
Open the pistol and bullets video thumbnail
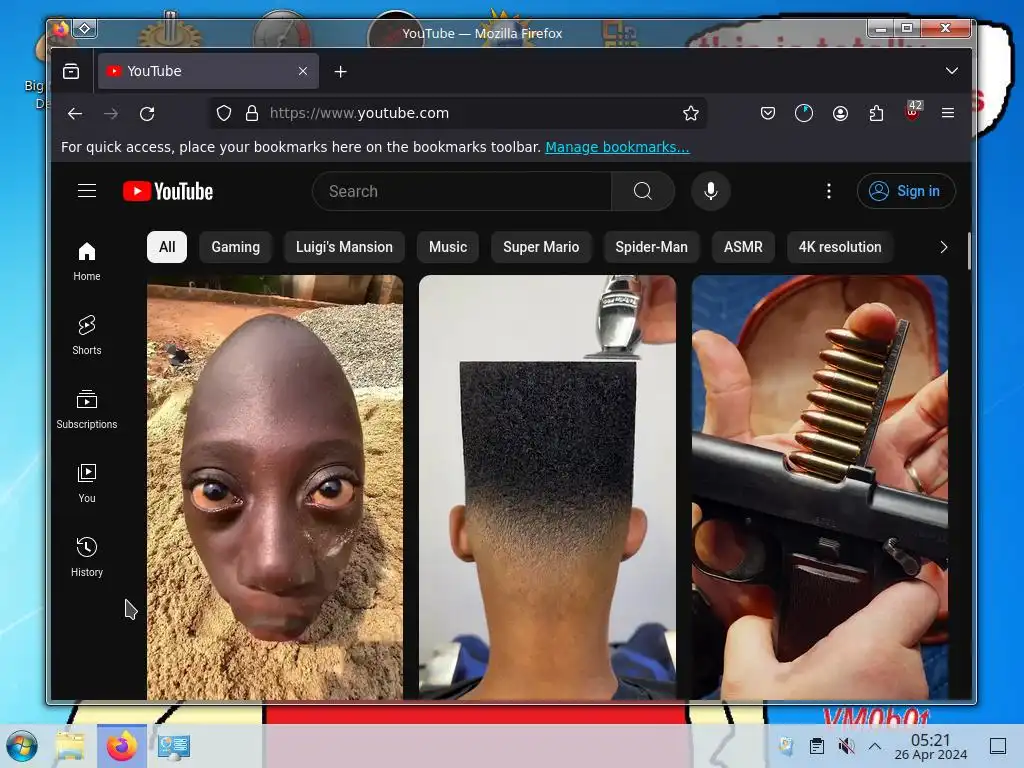pyautogui.click(x=820, y=487)
